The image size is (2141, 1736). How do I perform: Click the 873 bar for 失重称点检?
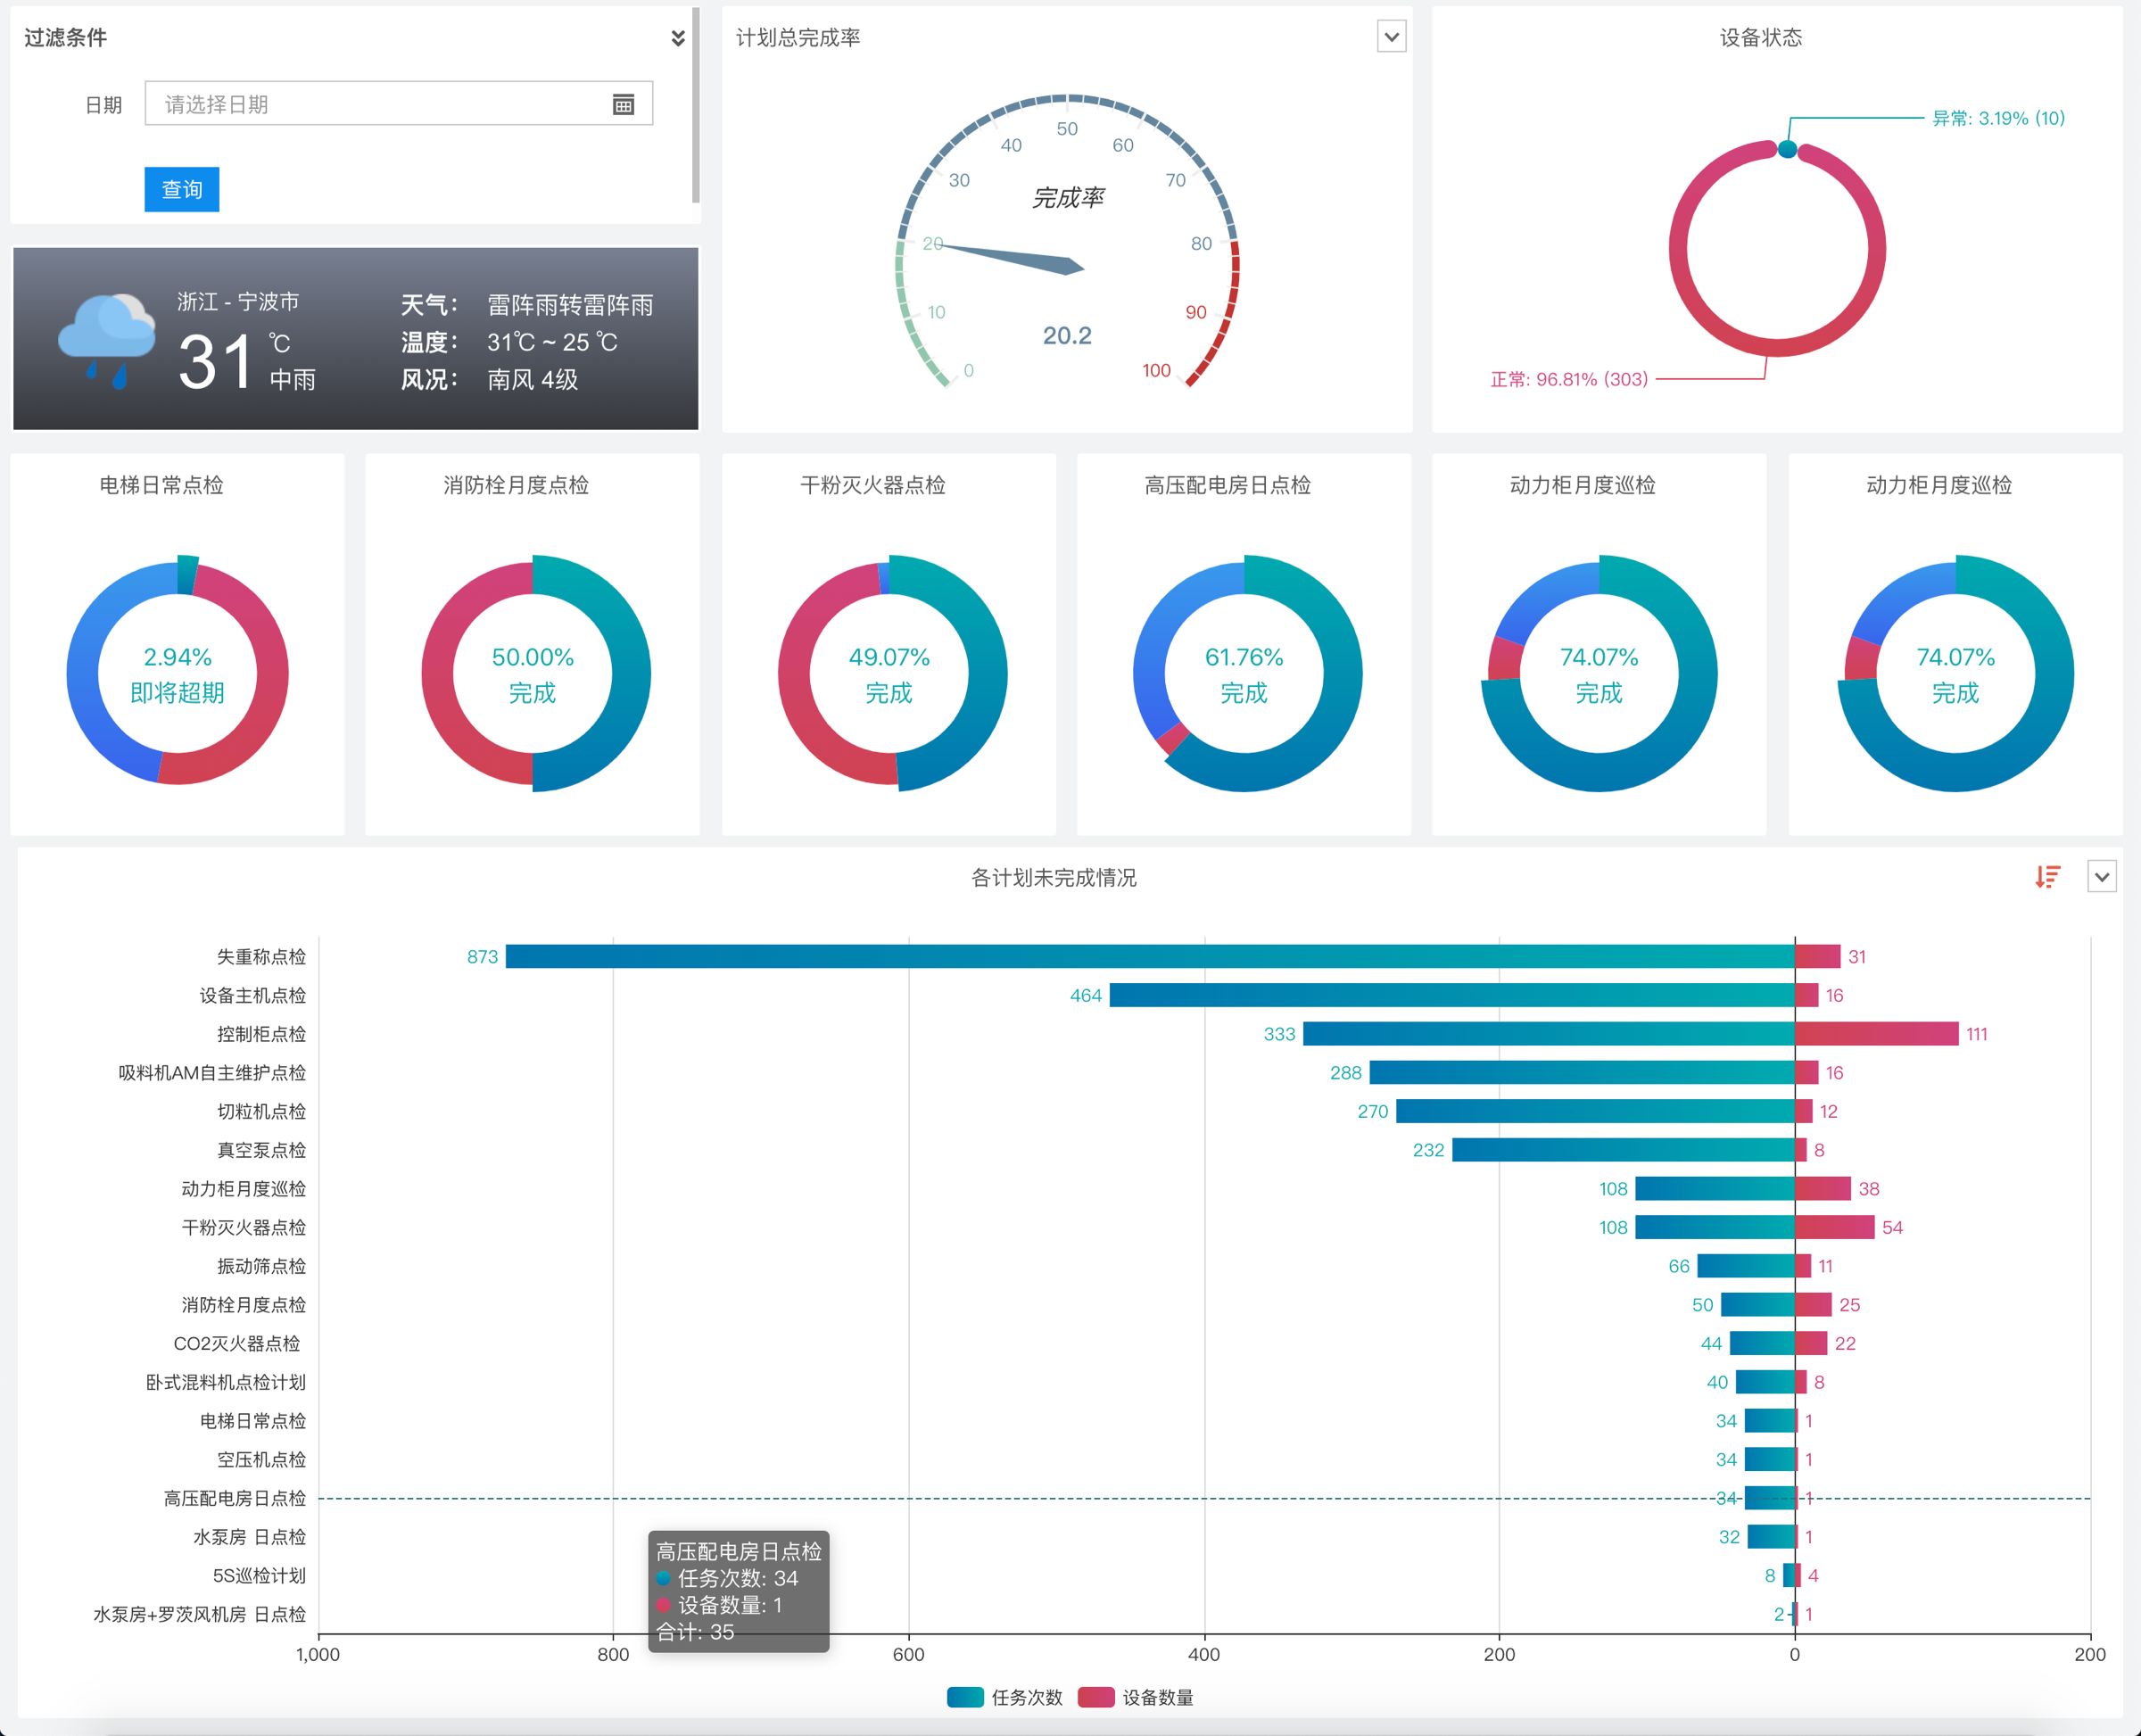pos(1150,956)
